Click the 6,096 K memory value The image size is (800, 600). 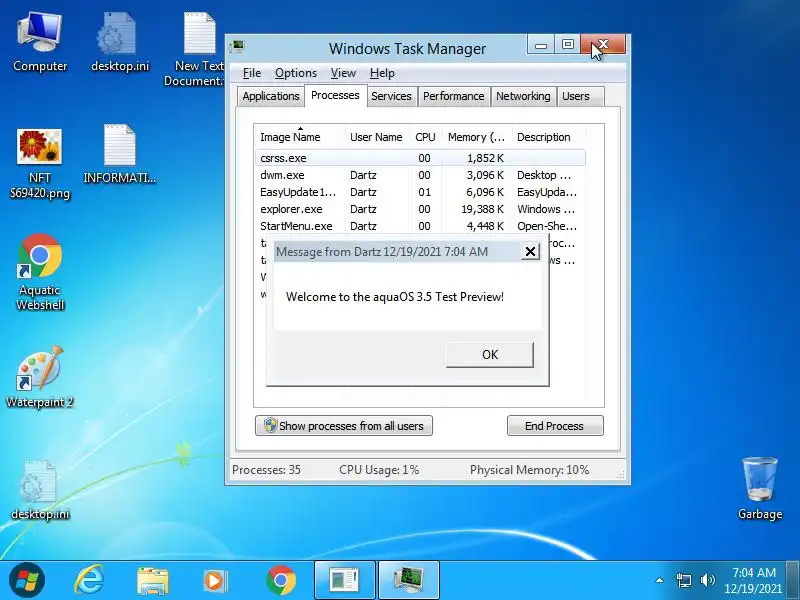coord(485,192)
